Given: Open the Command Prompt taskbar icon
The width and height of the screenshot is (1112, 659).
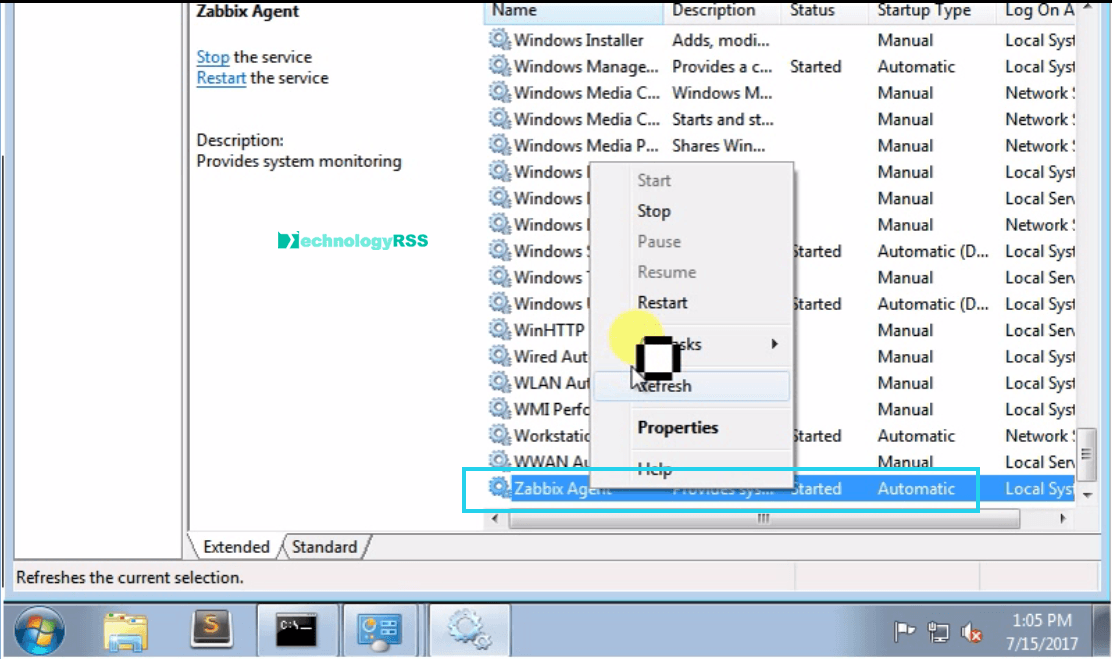Looking at the screenshot, I should (296, 629).
